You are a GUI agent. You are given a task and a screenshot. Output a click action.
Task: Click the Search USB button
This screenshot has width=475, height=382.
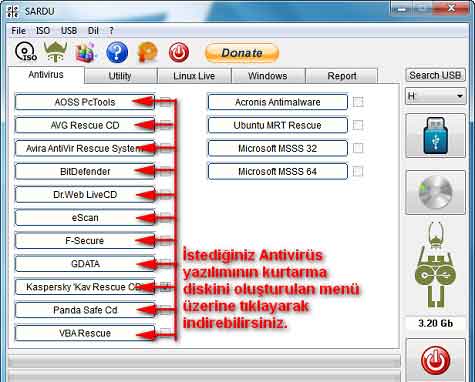[435, 75]
